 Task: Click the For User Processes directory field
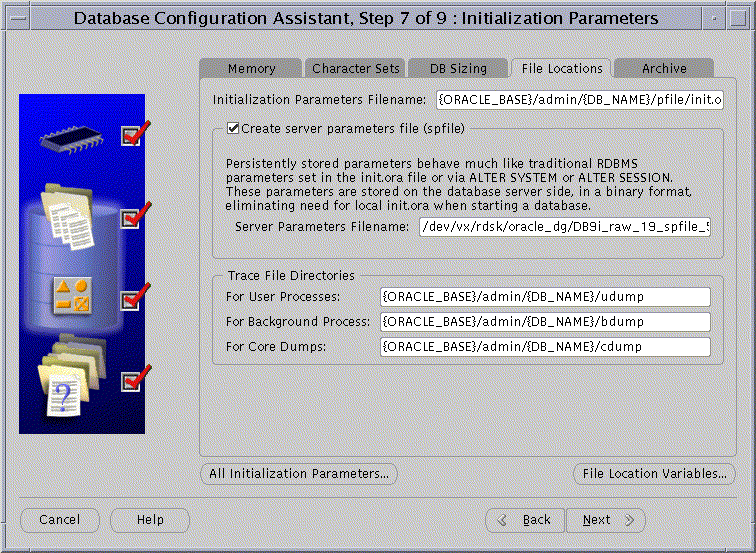545,297
